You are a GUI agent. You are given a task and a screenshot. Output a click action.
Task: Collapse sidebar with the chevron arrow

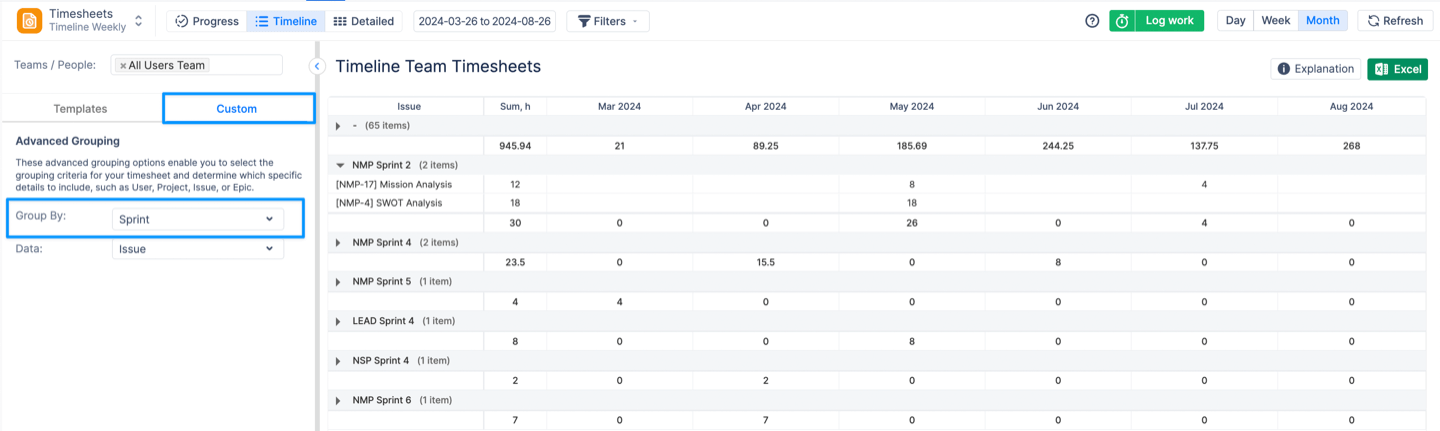[317, 66]
